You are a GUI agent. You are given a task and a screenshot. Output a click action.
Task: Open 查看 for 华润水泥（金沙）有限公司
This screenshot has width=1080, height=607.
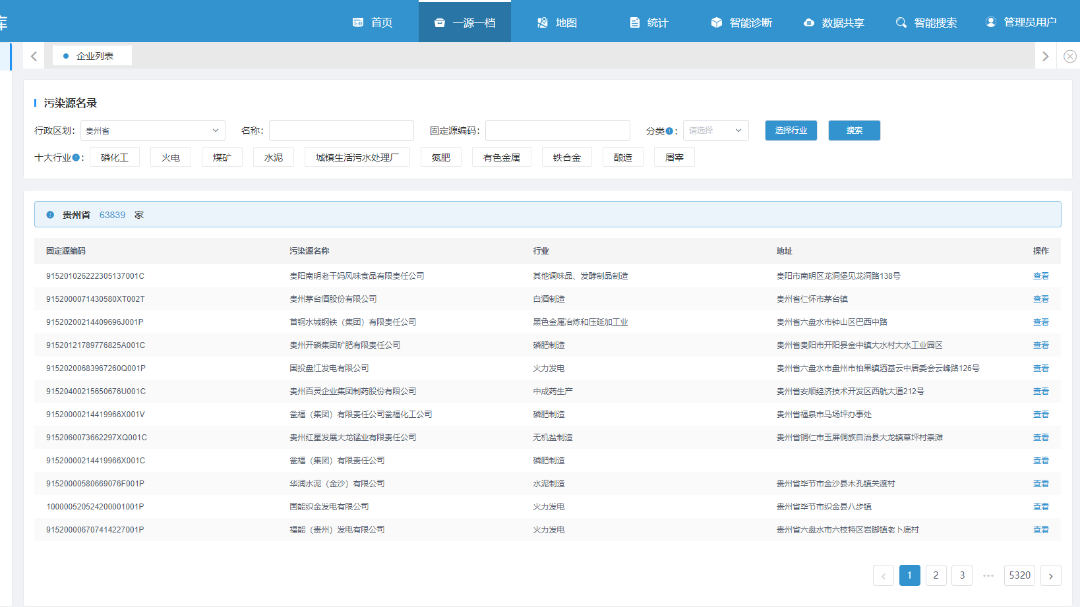coord(1041,484)
